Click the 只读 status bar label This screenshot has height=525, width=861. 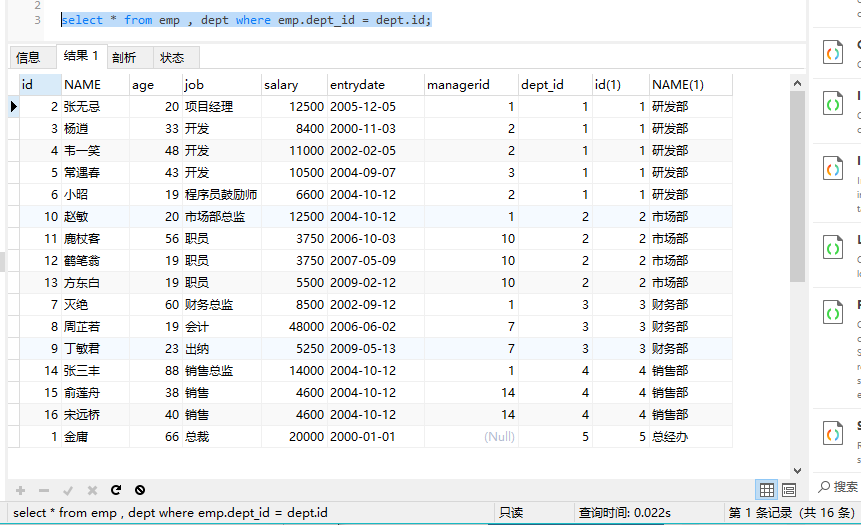pos(511,513)
